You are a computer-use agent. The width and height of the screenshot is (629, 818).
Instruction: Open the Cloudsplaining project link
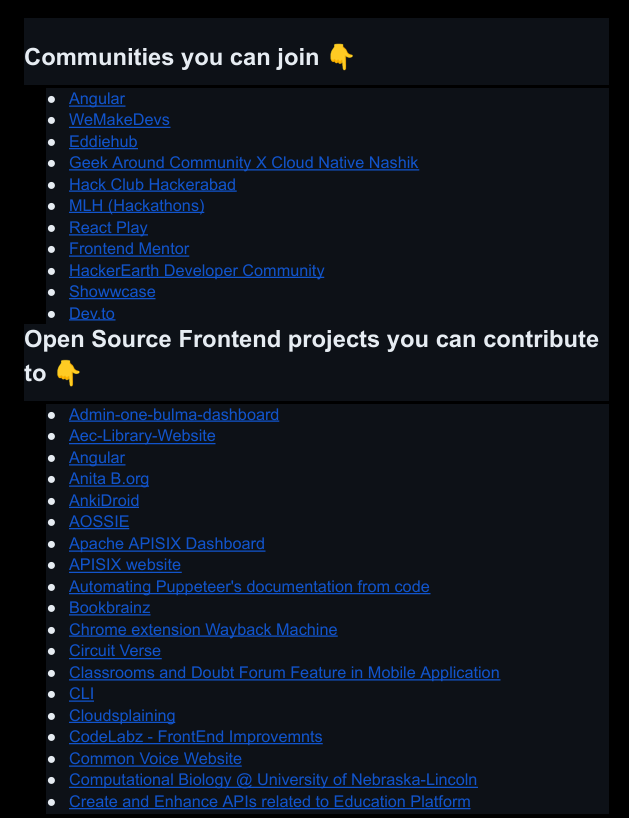(122, 716)
